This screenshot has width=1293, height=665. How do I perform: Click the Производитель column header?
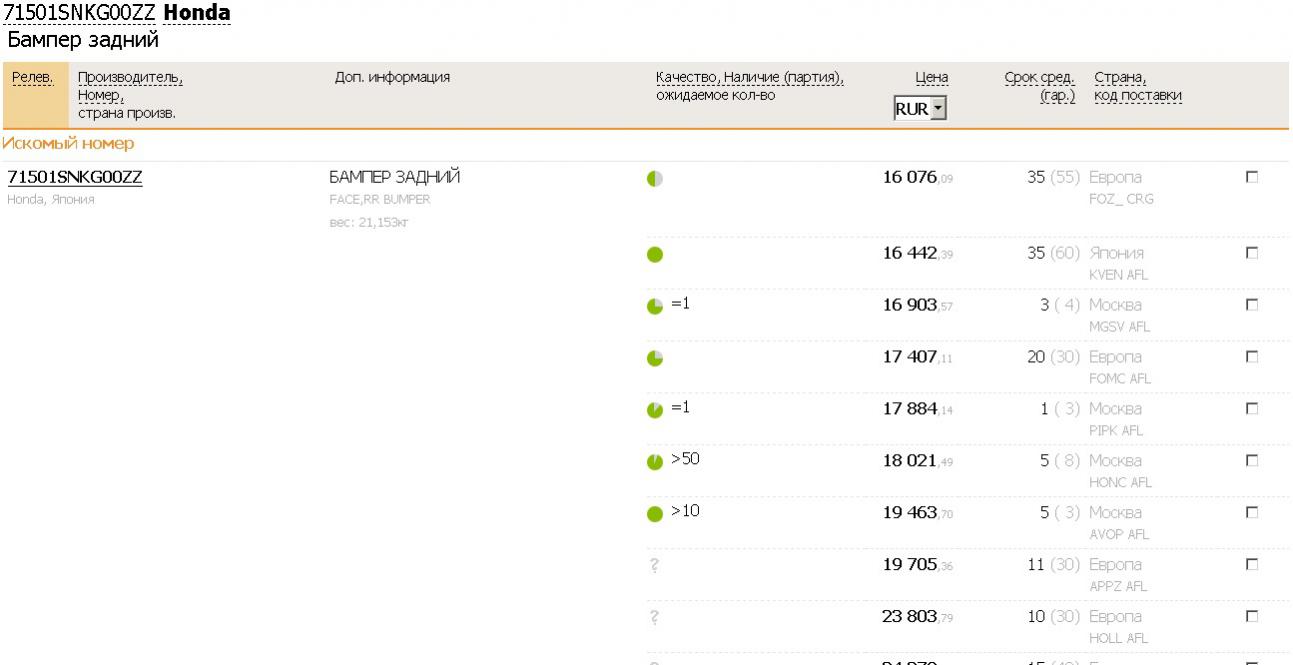point(130,78)
